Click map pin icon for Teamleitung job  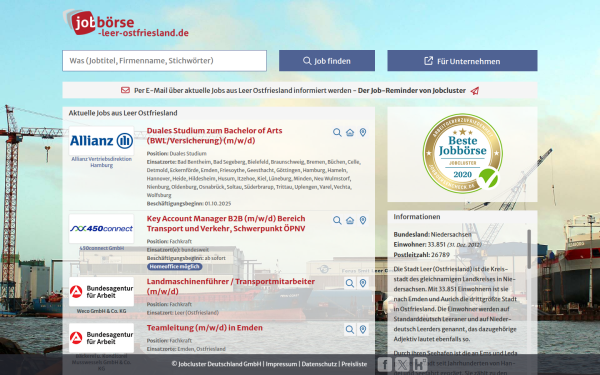tap(363, 329)
